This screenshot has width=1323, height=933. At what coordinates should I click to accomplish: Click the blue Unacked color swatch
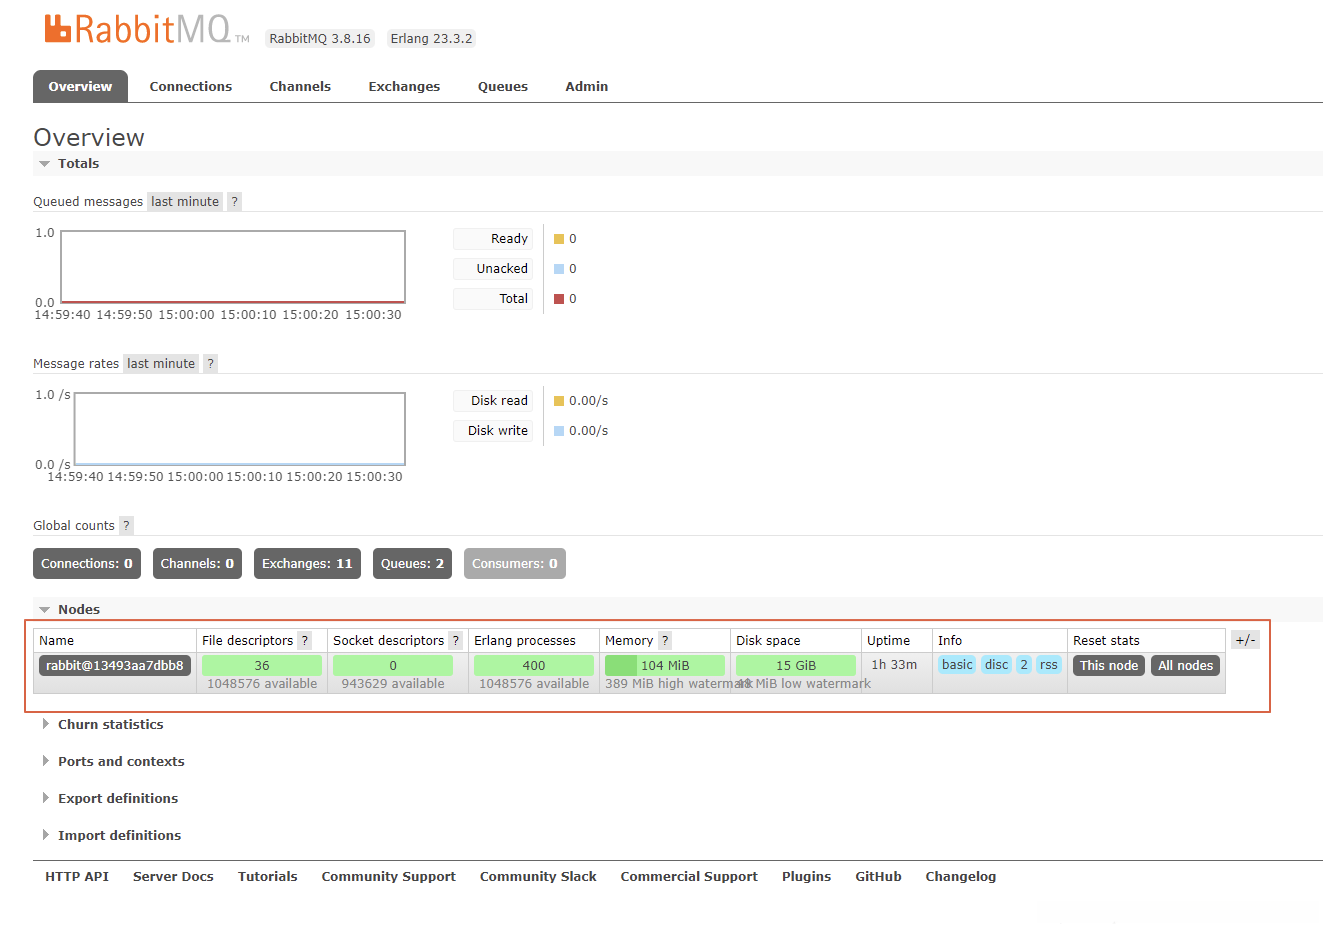[559, 269]
